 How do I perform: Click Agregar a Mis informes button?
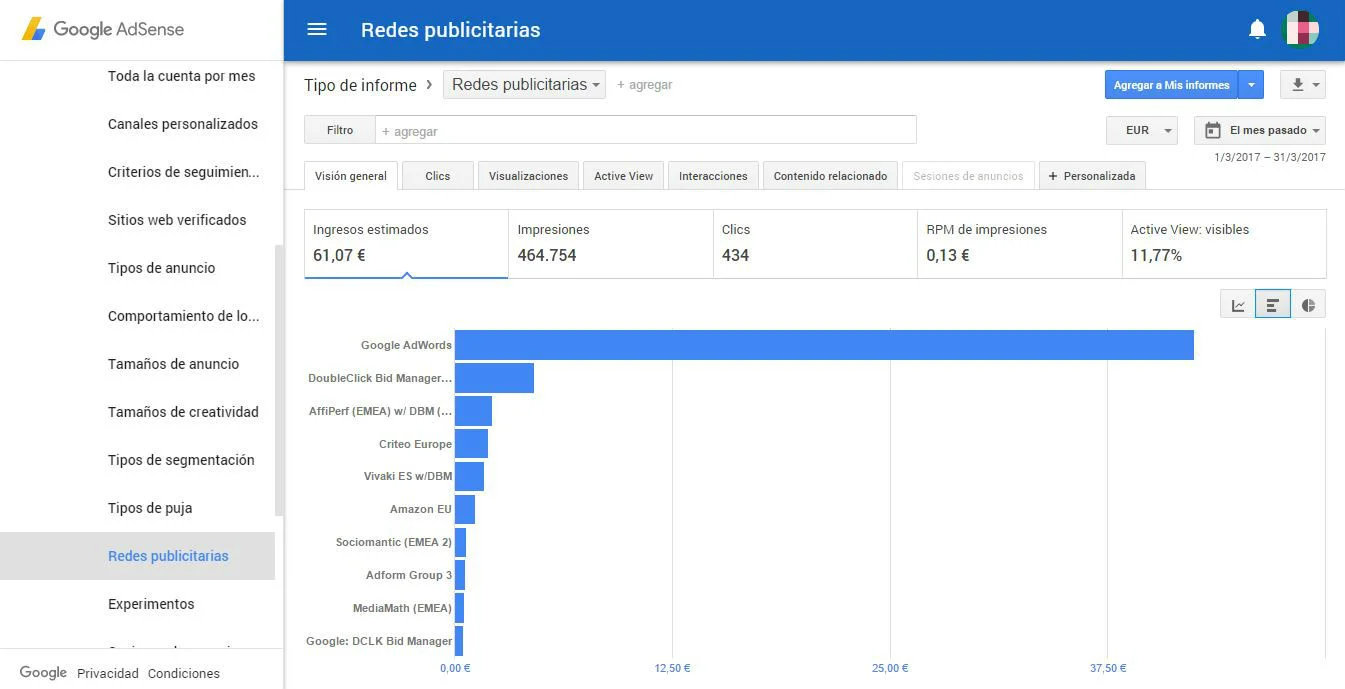pyautogui.click(x=1171, y=85)
